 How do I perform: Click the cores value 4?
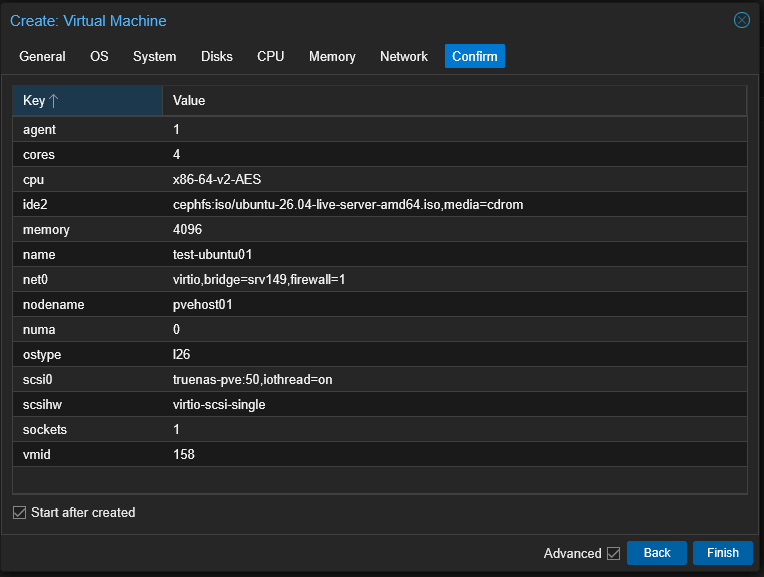pyautogui.click(x=176, y=154)
